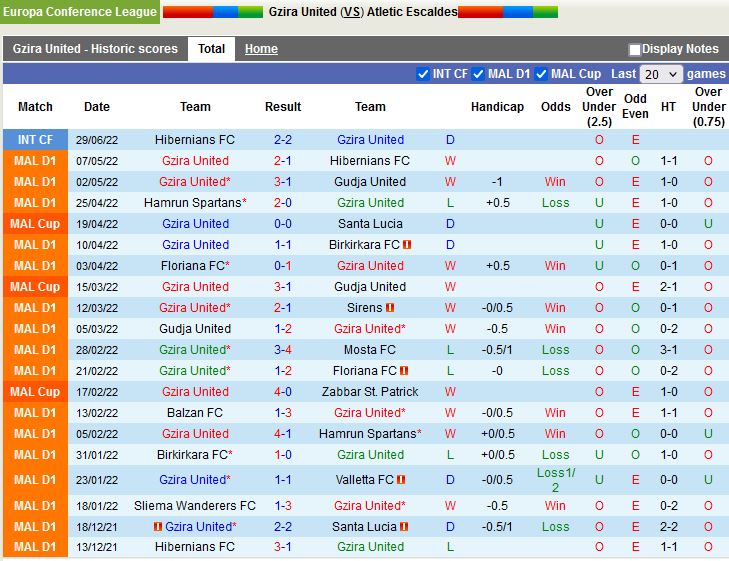Screen dimensions: 729x561
Task: Switch to the Home tab
Action: pyautogui.click(x=261, y=49)
